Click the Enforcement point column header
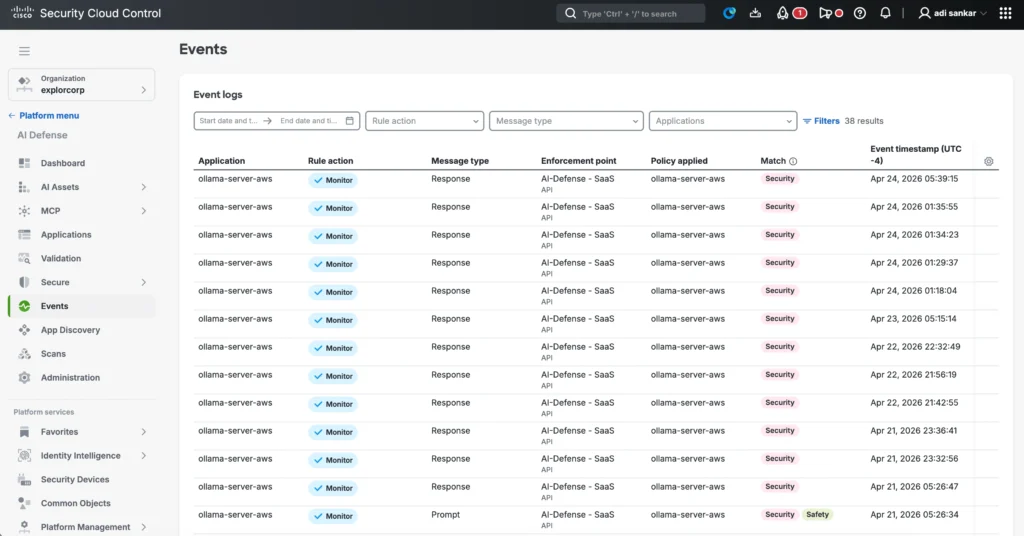Screen dimensions: 1024x536 coord(578,161)
